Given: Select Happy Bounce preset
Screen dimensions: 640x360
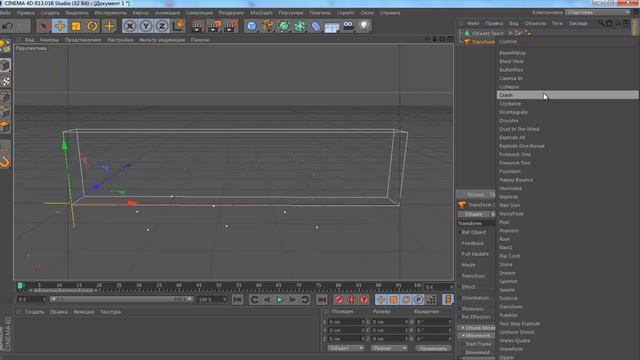Looking at the screenshot, I should click(x=516, y=180).
